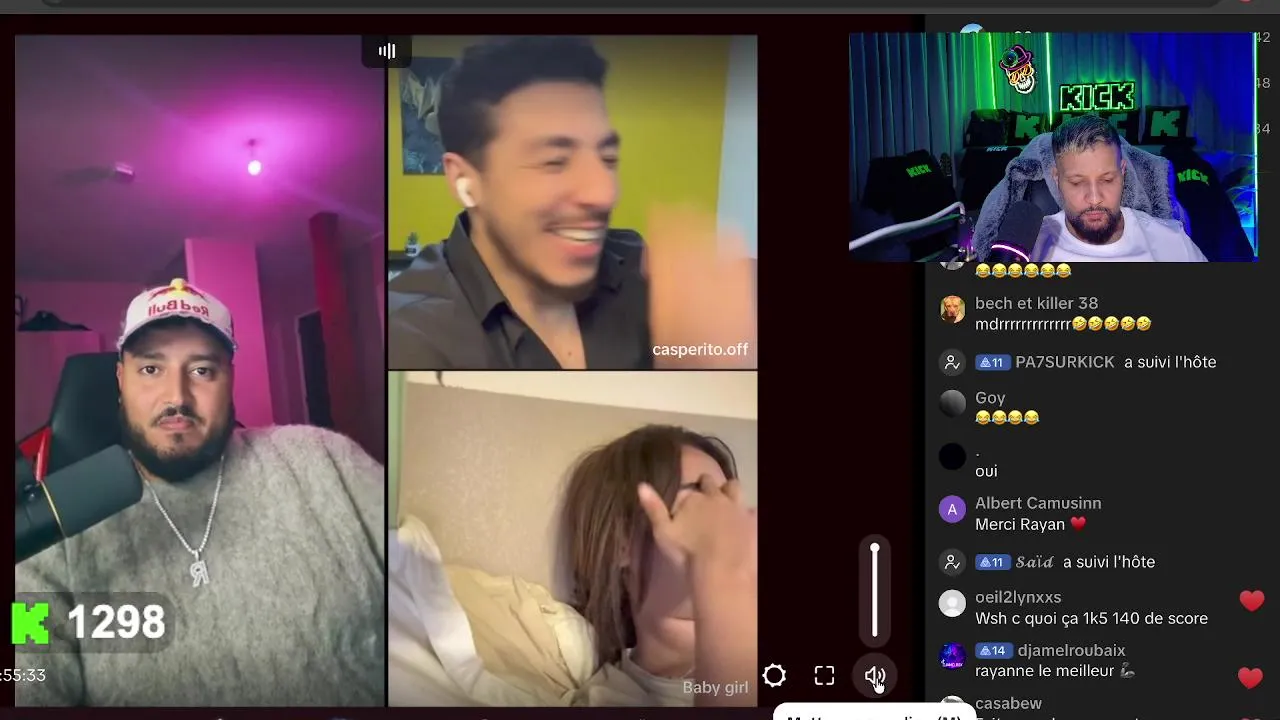This screenshot has height=720, width=1280.
Task: Click the message 'rayanne le meilleur'
Action: click(x=1054, y=671)
